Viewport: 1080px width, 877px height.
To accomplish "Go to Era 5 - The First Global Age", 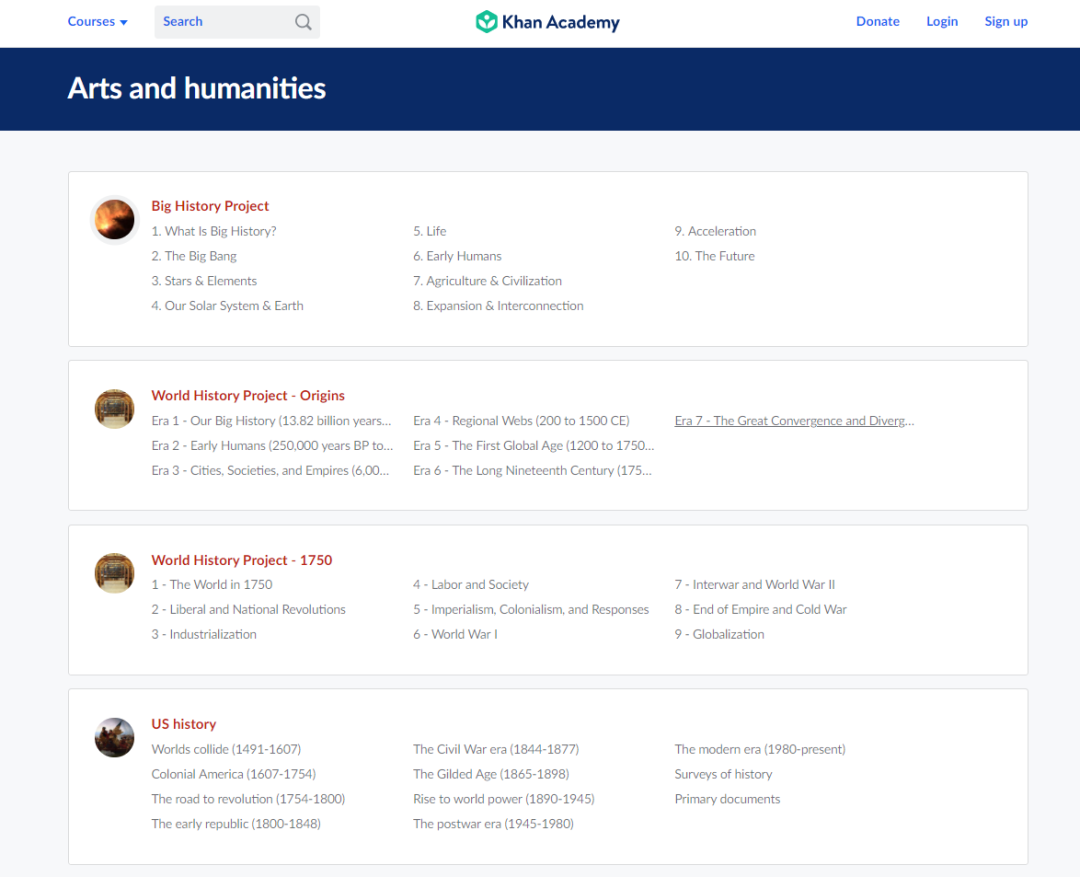I will (534, 446).
